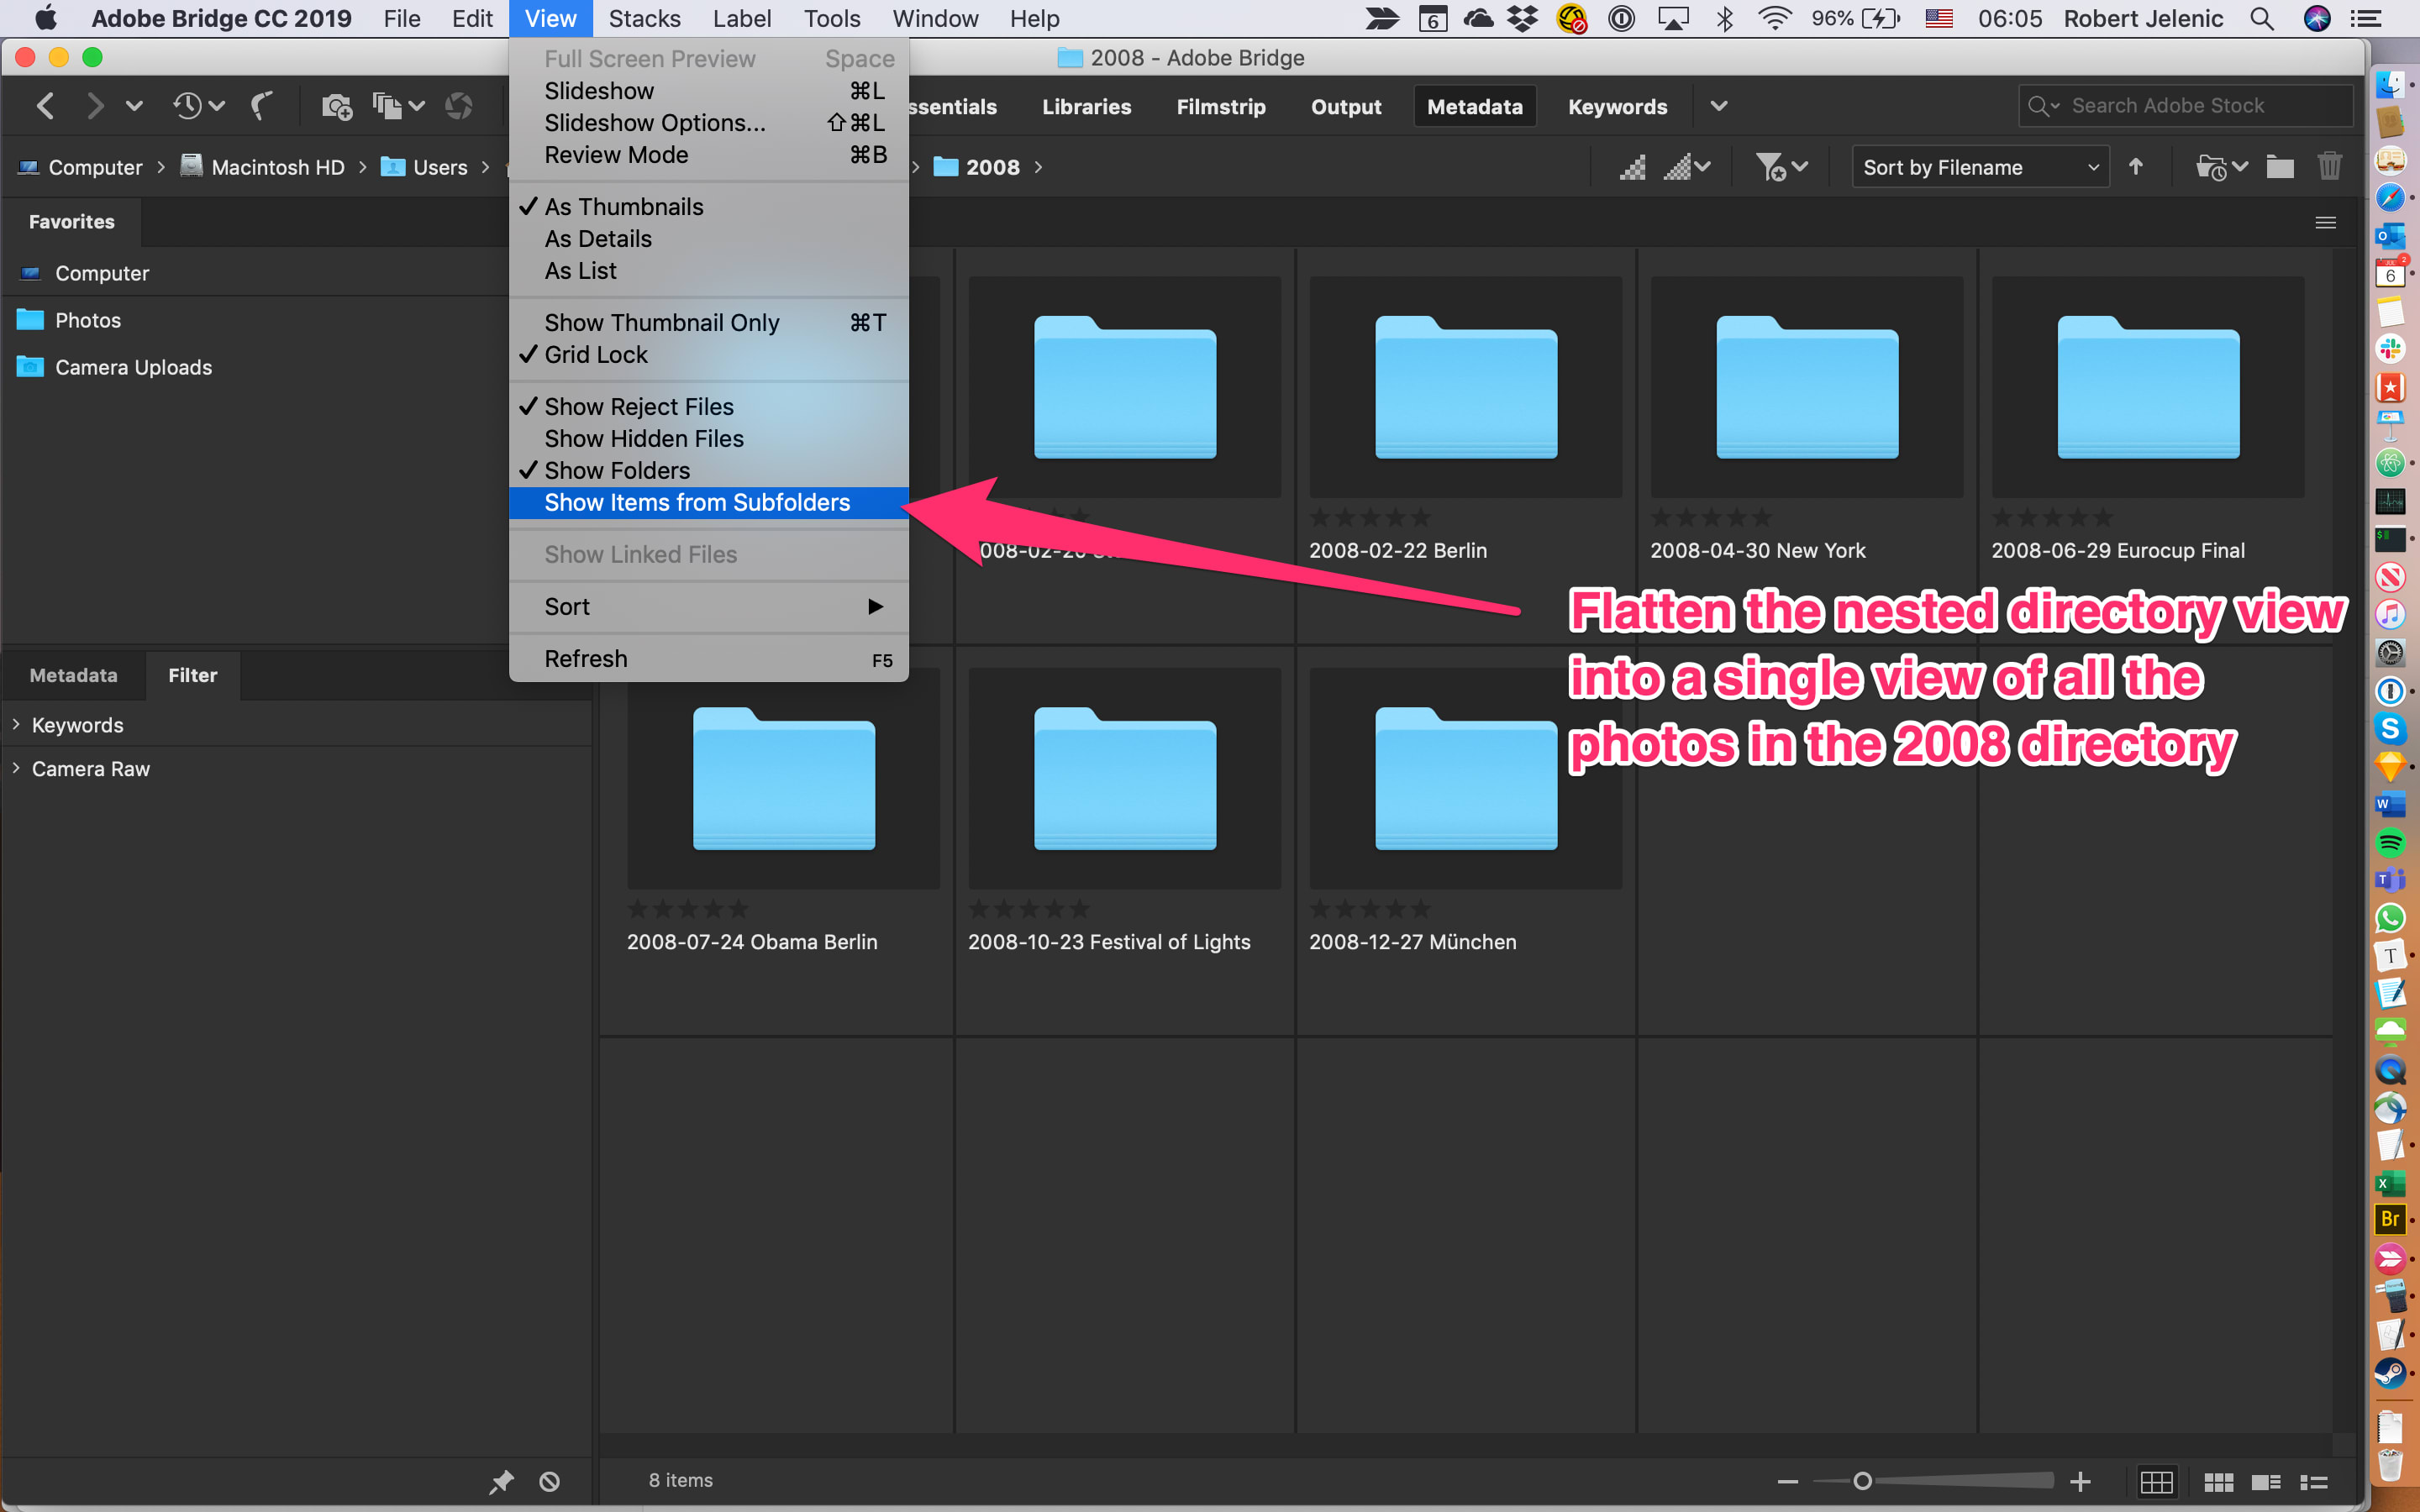2420x1512 pixels.
Task: Click the Dropbox menu bar icon
Action: point(1522,18)
